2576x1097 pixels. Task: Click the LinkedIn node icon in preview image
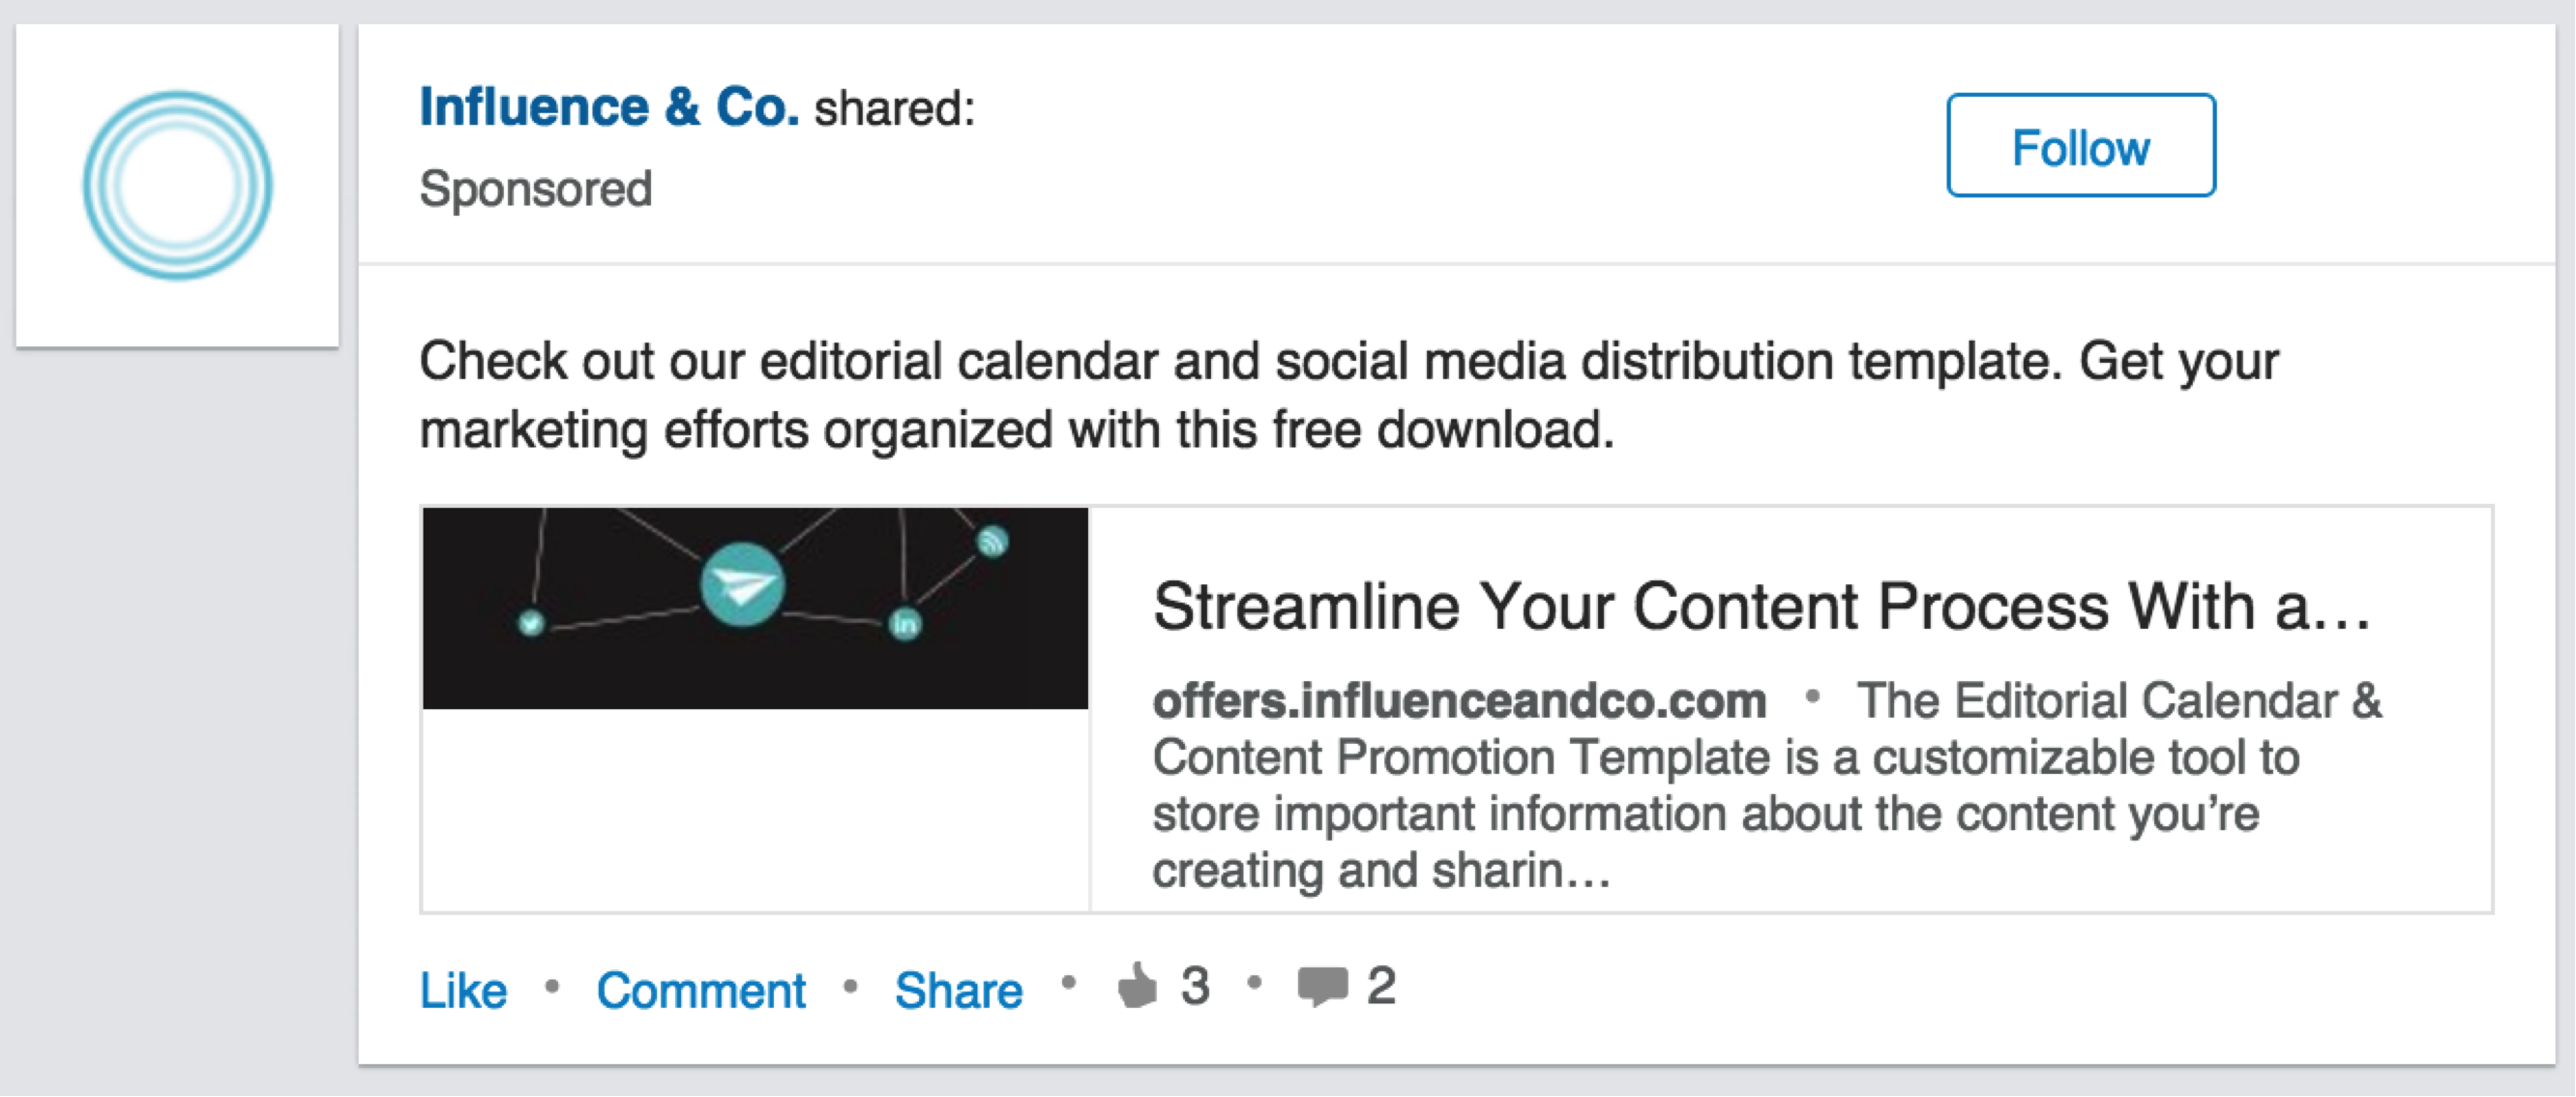[905, 625]
